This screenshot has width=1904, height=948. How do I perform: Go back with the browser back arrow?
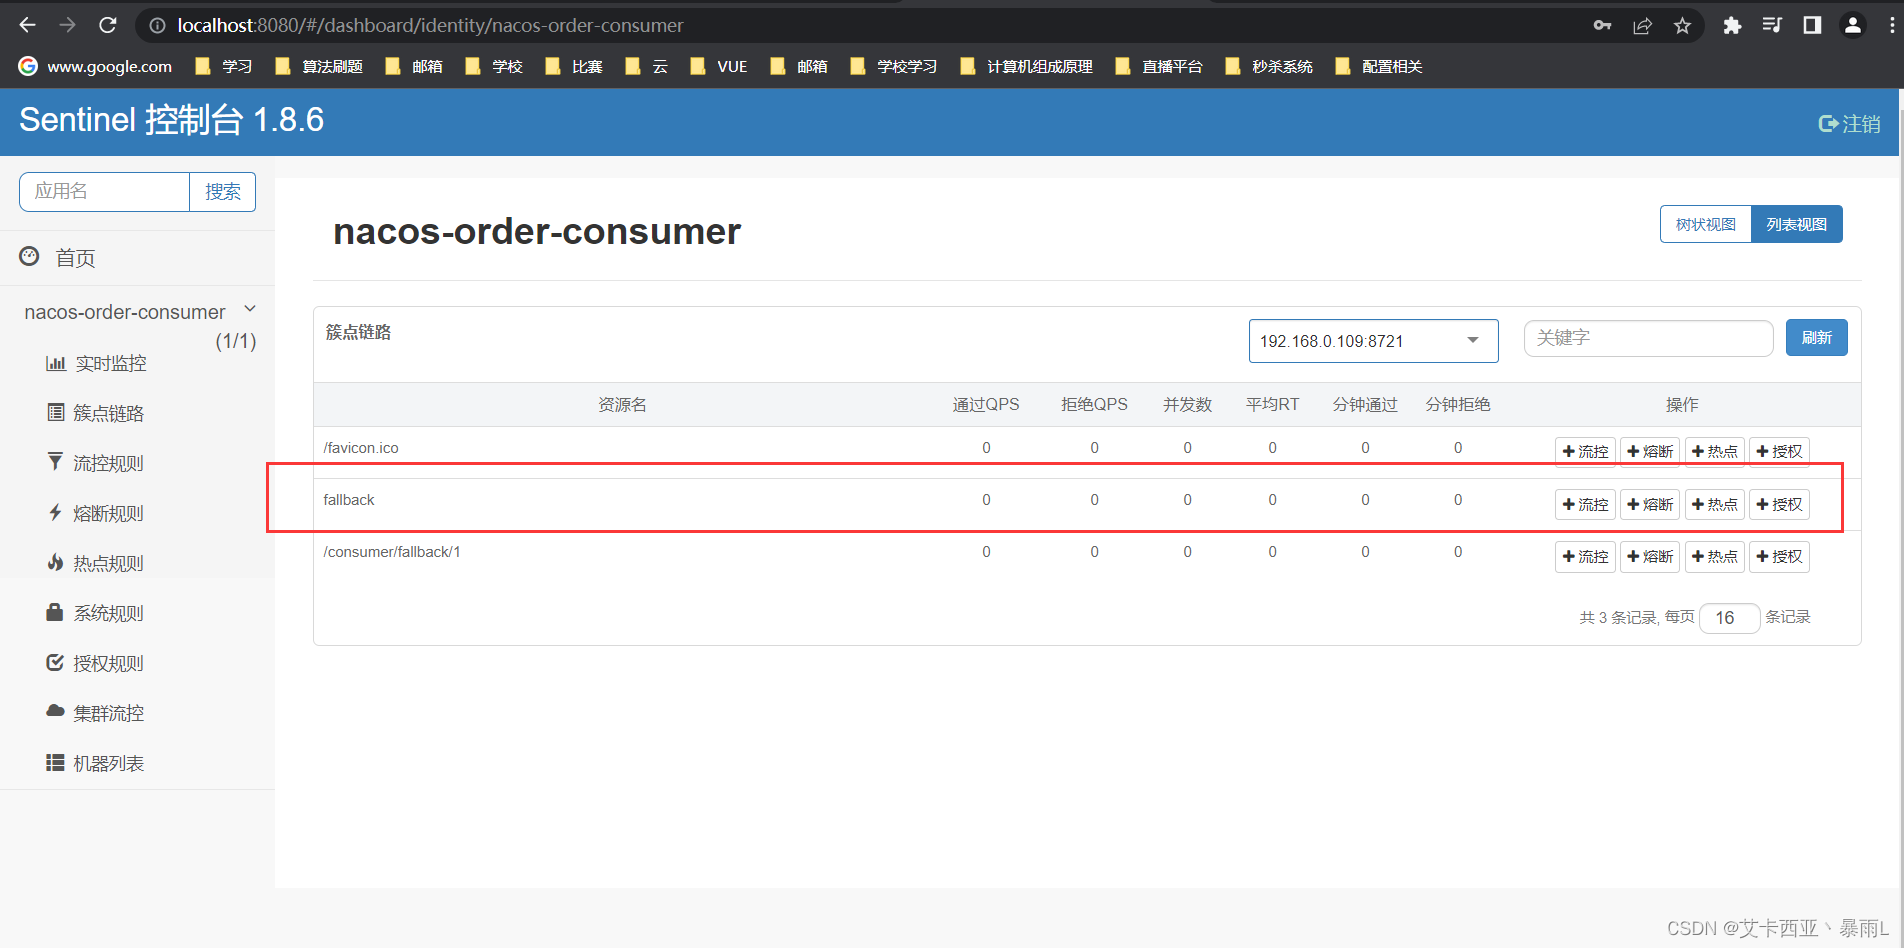(27, 25)
